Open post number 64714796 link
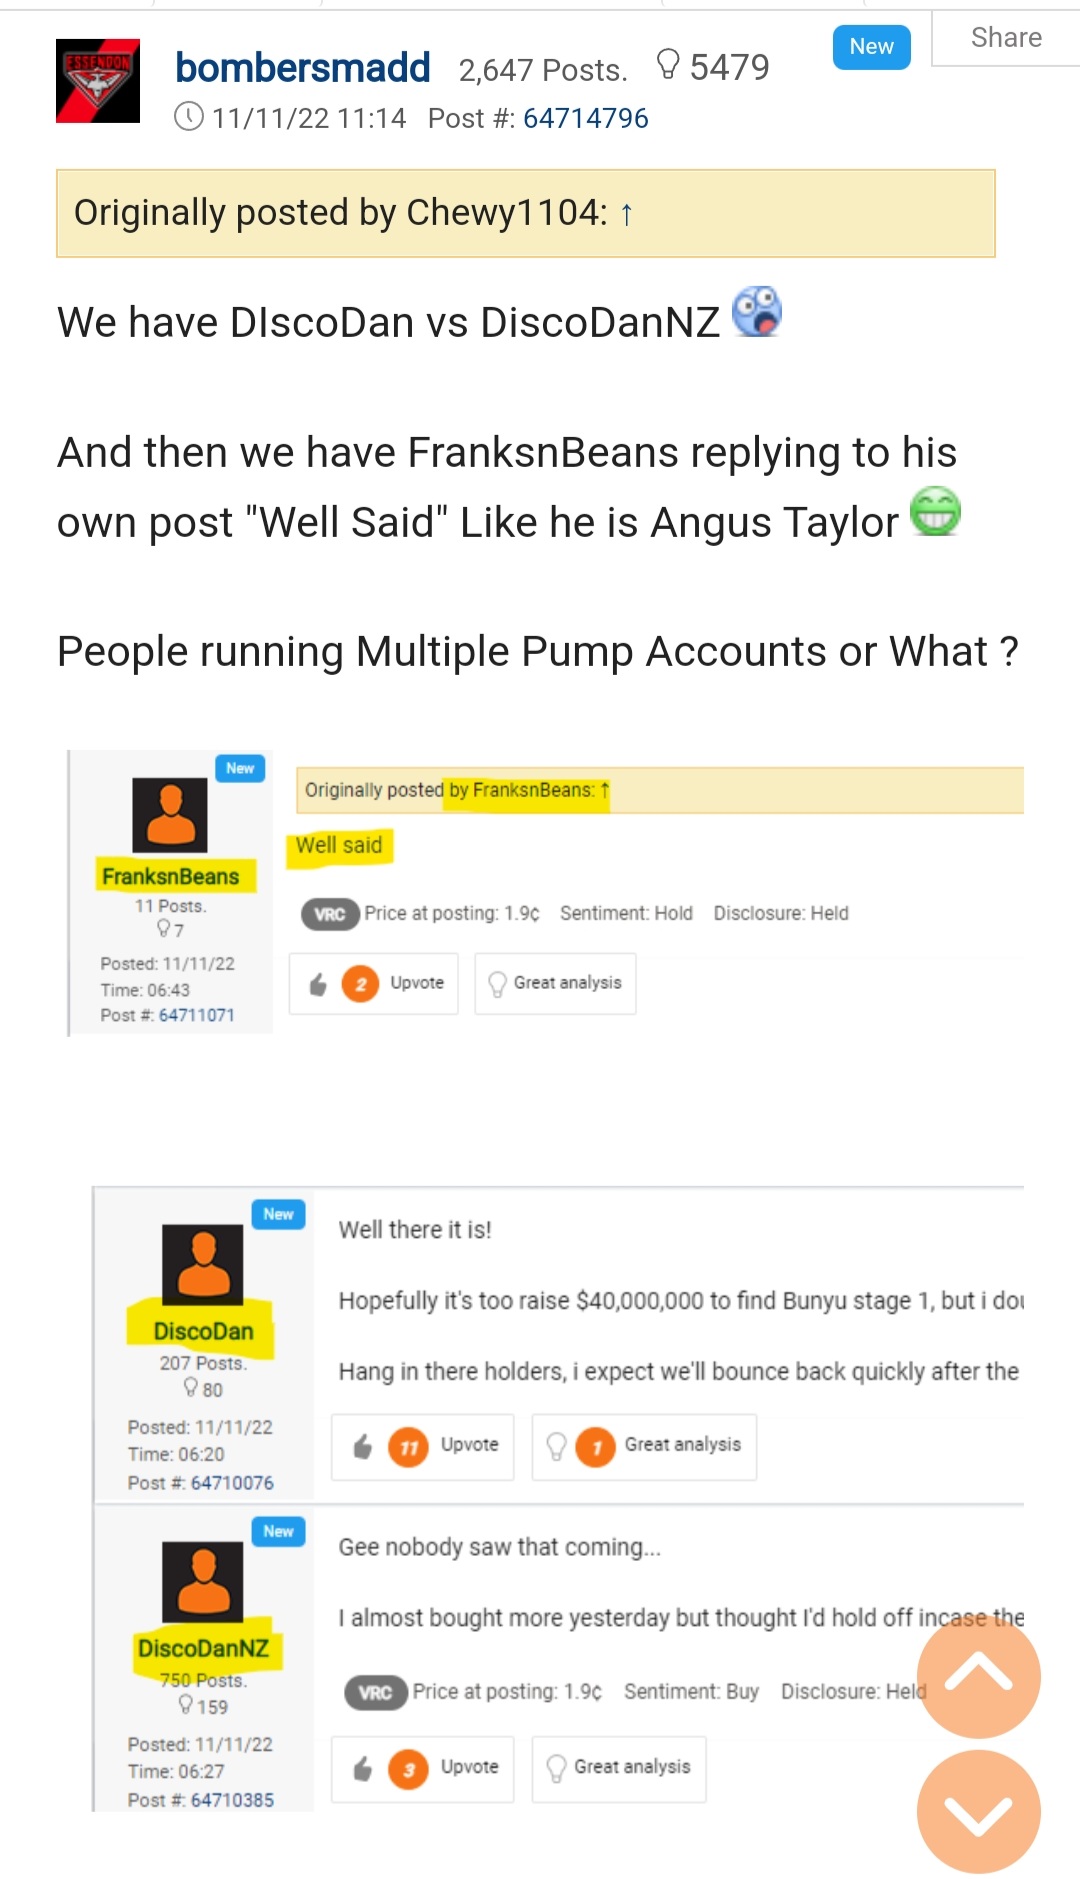Image resolution: width=1080 pixels, height=1879 pixels. click(x=585, y=118)
